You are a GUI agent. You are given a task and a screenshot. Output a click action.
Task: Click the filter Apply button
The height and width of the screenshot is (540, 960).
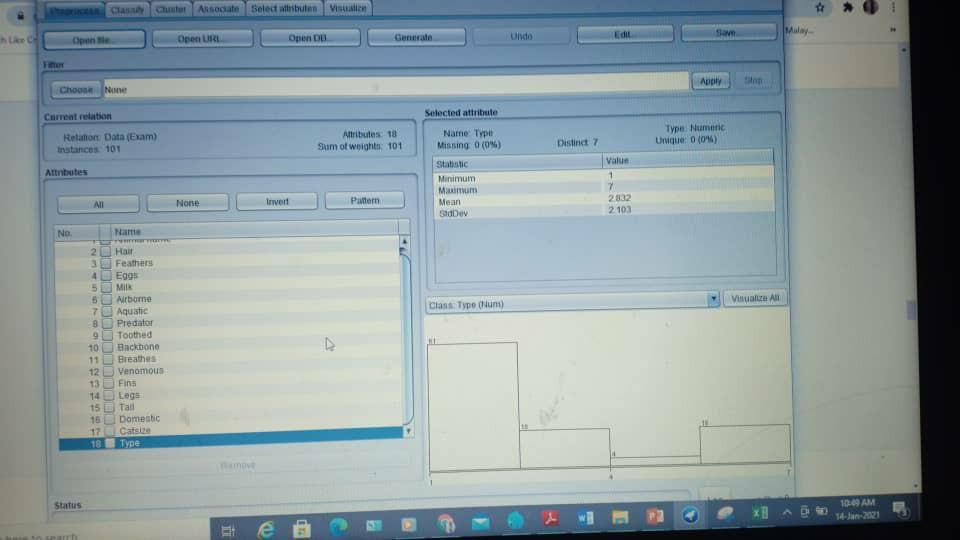coord(710,81)
